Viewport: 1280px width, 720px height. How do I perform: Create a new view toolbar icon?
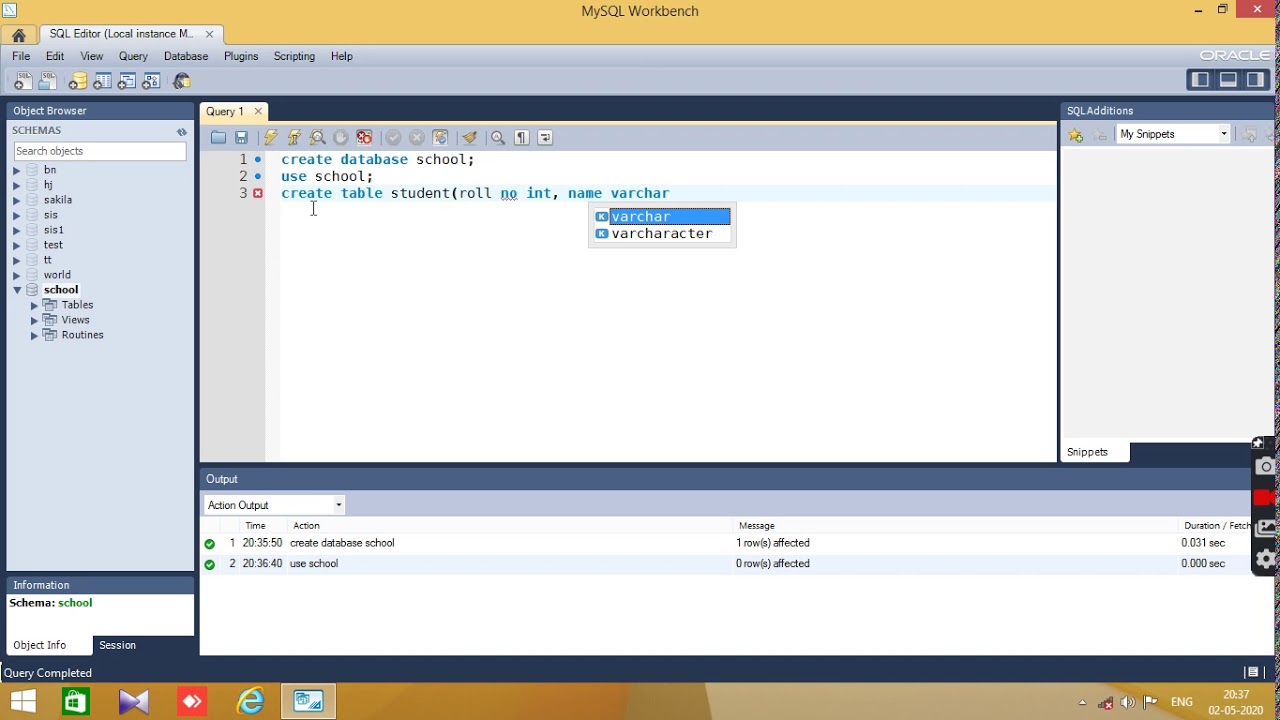127,81
